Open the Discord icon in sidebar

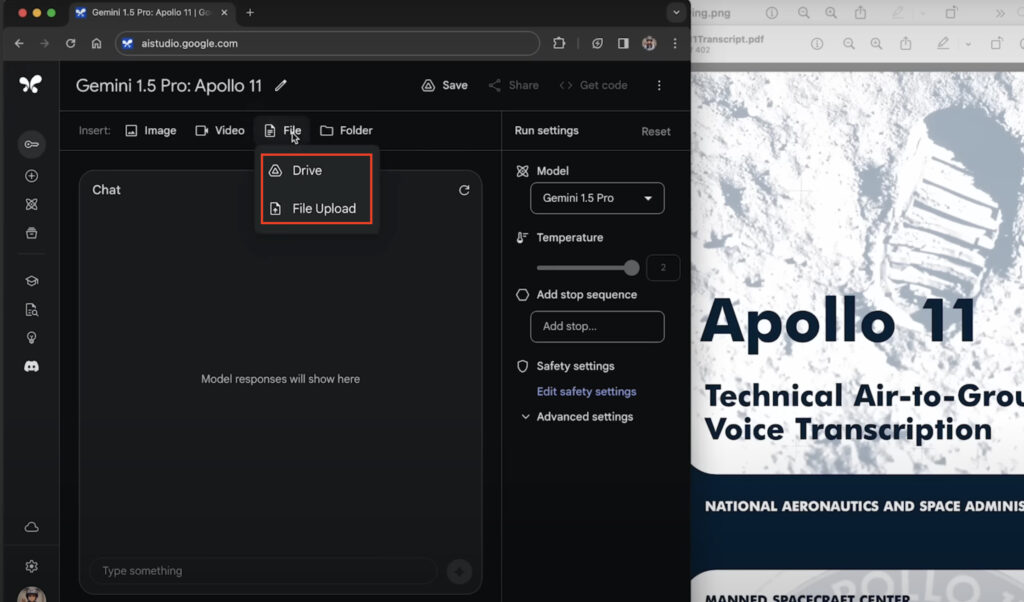[31, 366]
